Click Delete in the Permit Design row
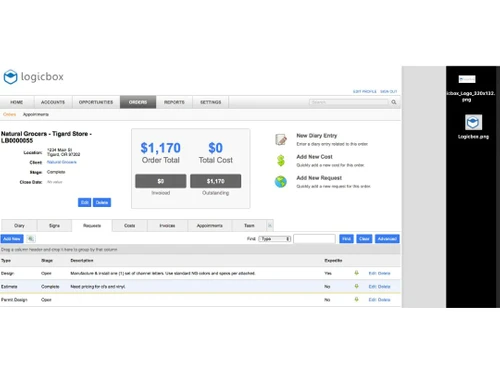Image resolution: width=500 pixels, height=375 pixels. (384, 300)
